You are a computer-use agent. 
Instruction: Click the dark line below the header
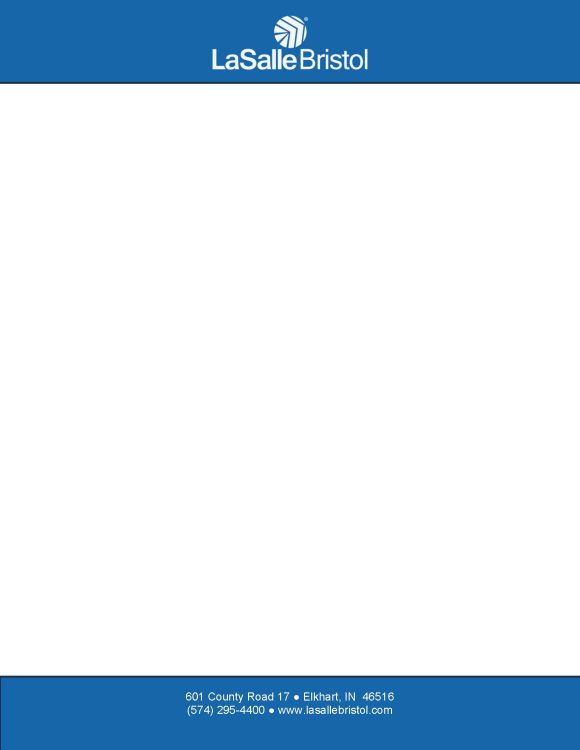pos(290,83)
